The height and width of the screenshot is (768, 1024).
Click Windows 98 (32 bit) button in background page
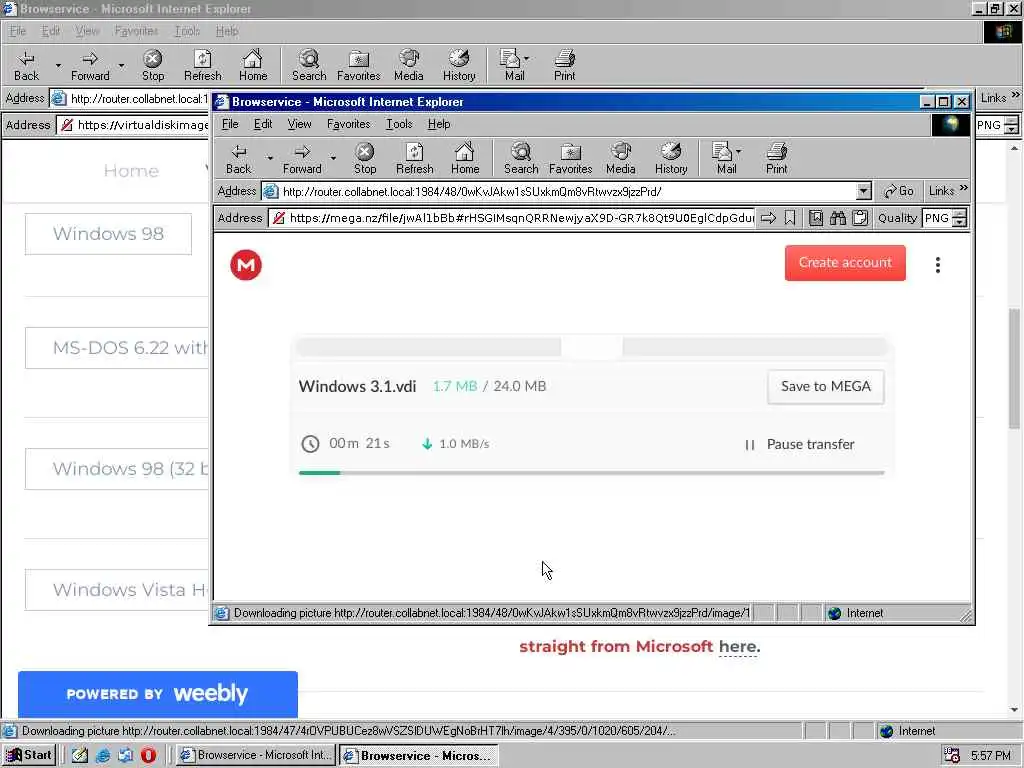[117, 469]
